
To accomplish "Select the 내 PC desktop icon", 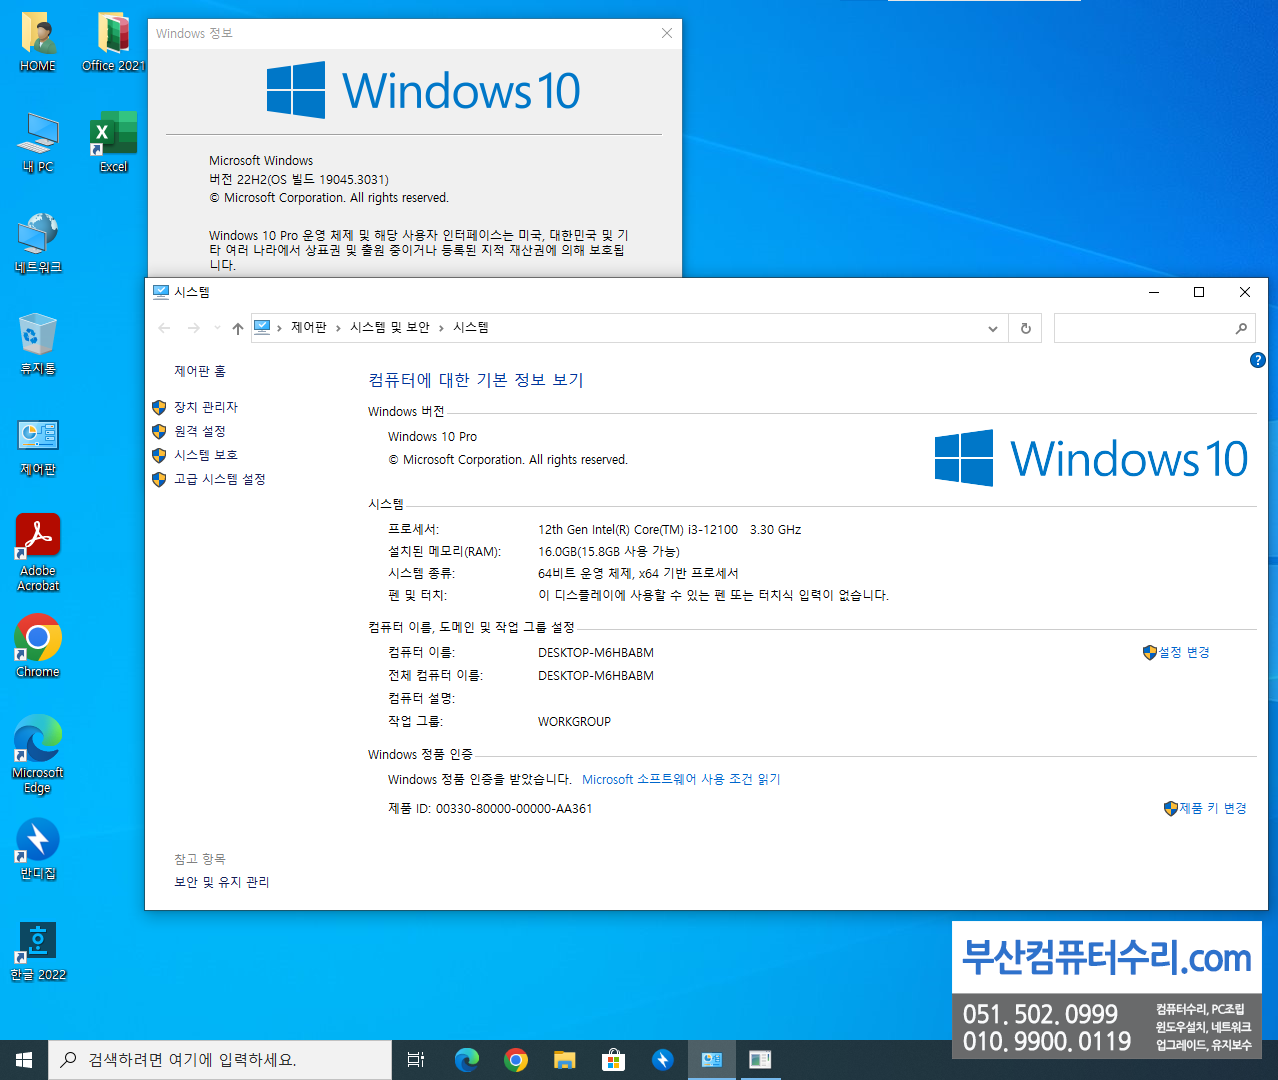I will (38, 143).
